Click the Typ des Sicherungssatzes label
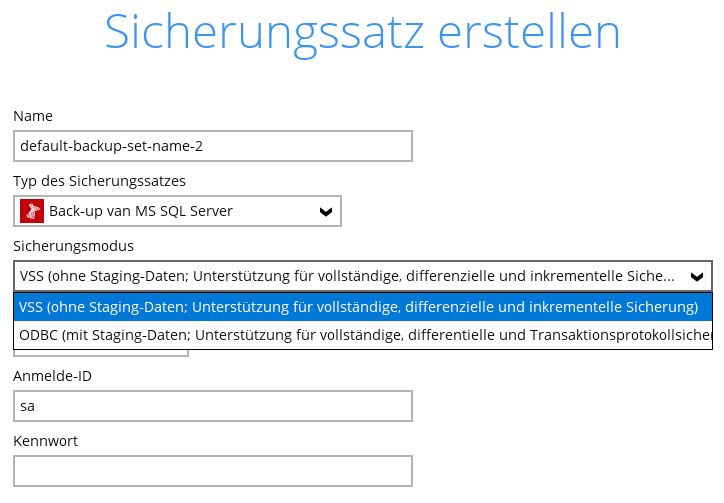Screen dimensions: 724x503 point(99,181)
